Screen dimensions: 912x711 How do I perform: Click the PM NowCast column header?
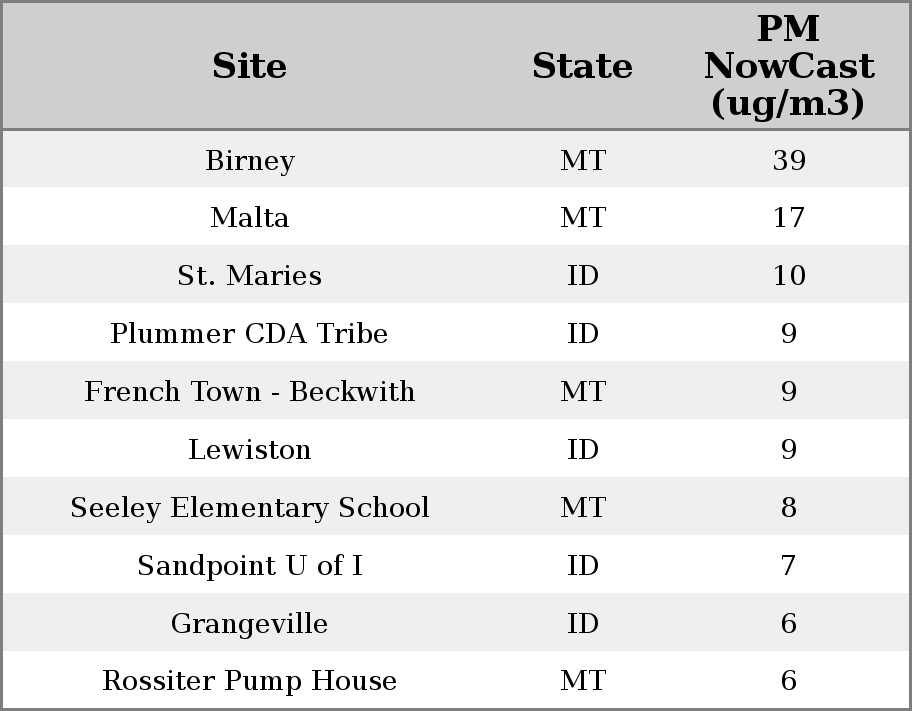click(x=788, y=66)
